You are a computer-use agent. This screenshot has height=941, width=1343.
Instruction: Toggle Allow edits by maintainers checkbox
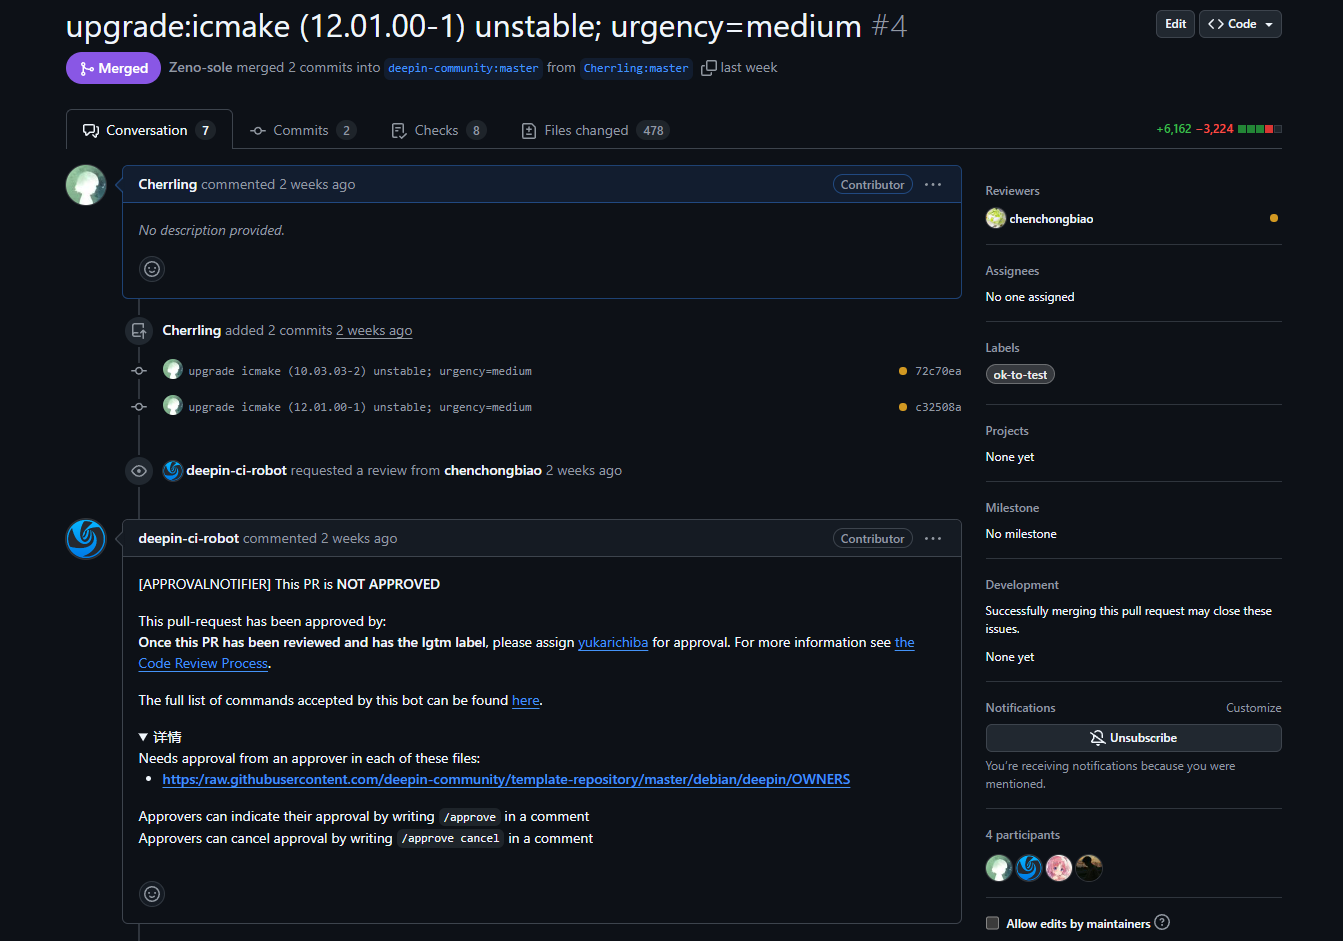coord(992,924)
